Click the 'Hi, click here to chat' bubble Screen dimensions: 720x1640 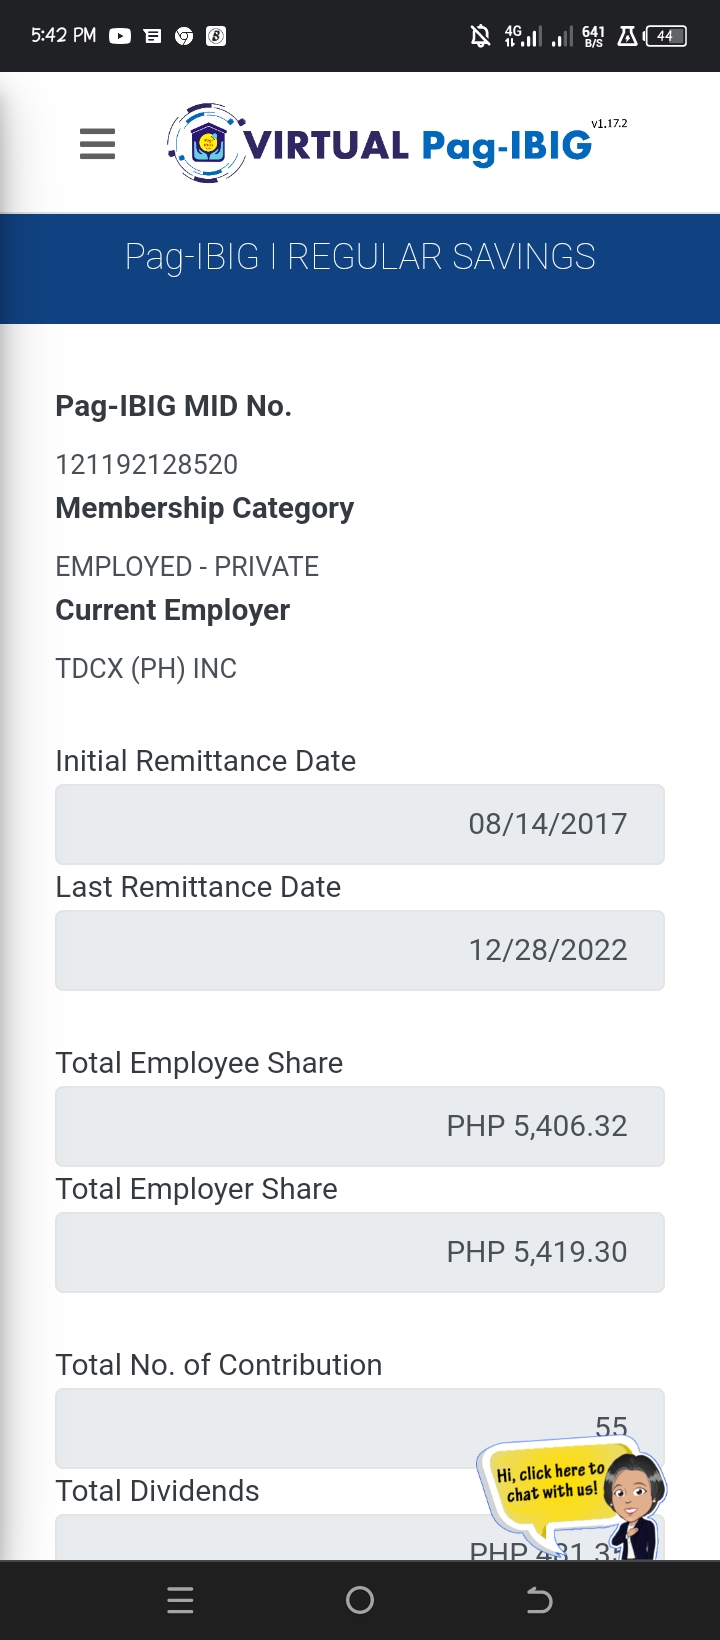[x=550, y=1482]
